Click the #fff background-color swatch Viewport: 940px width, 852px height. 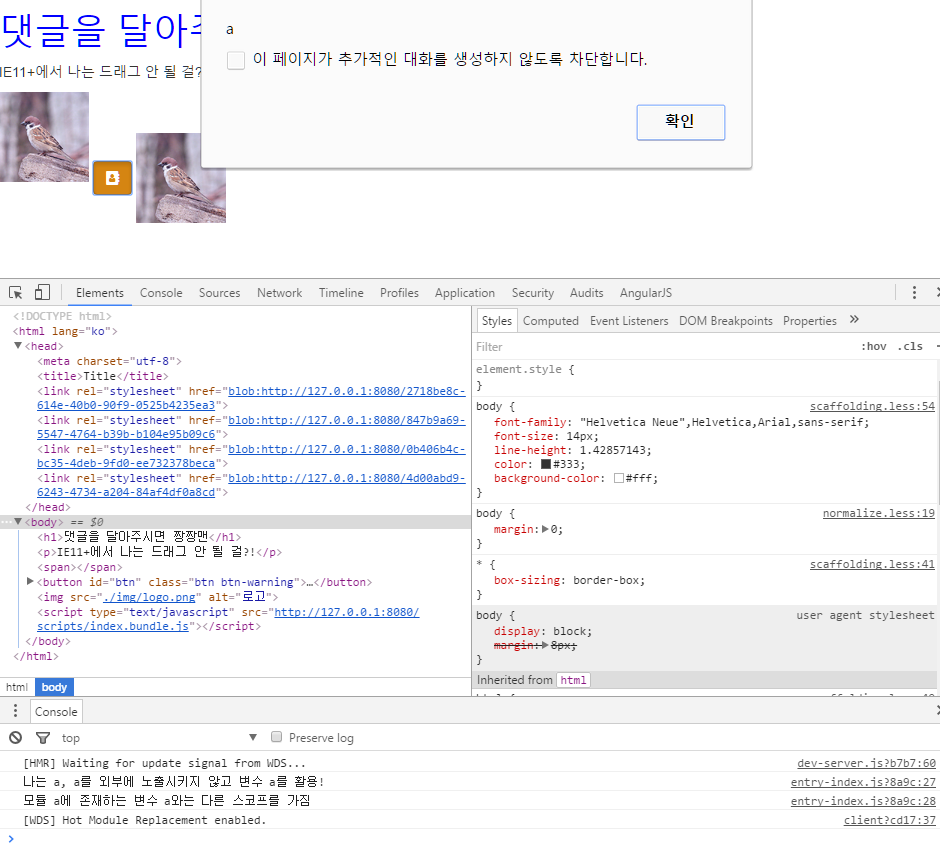pos(619,478)
